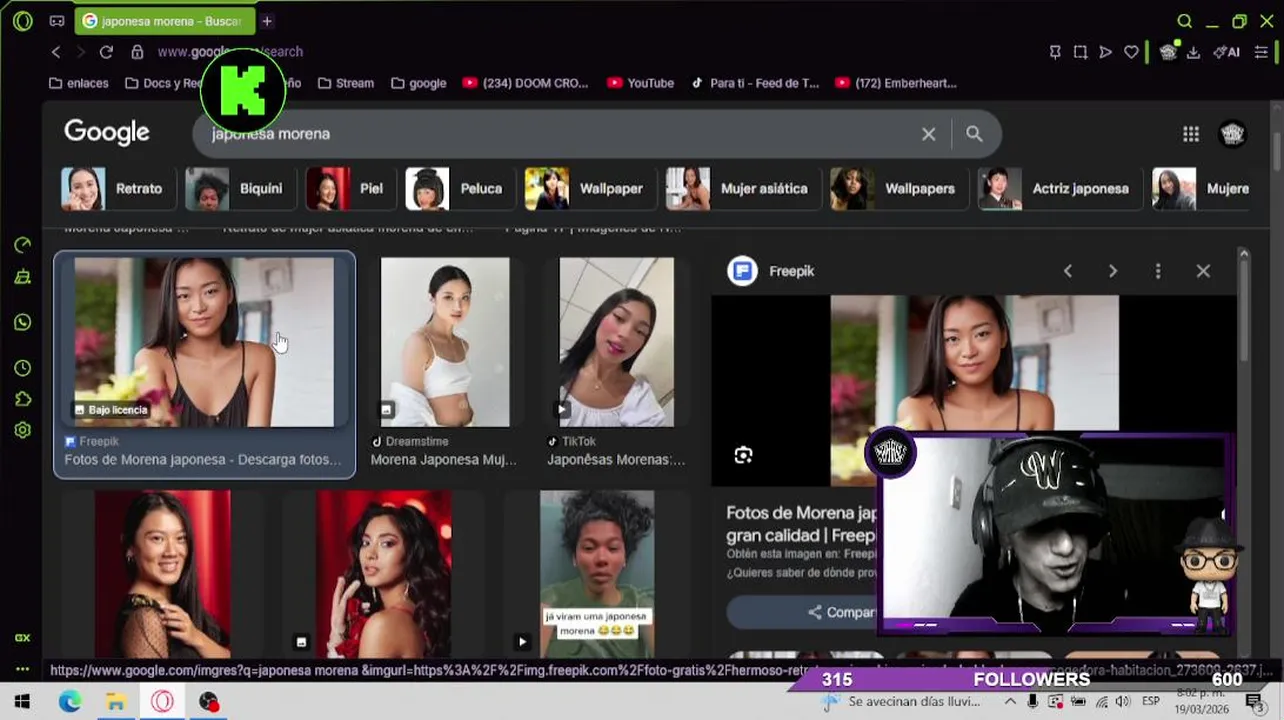Open Microsoft Edge from taskbar
The width and height of the screenshot is (1284, 720).
click(69, 702)
